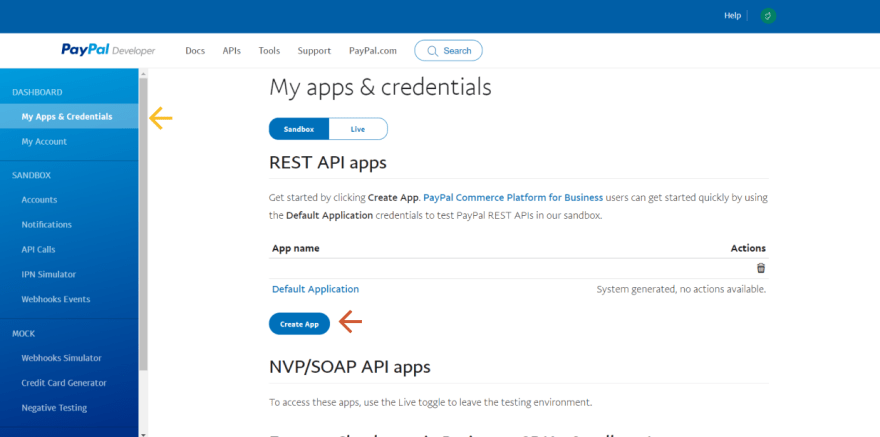The height and width of the screenshot is (437, 880).
Task: Open the user profile avatar icon
Action: [768, 16]
